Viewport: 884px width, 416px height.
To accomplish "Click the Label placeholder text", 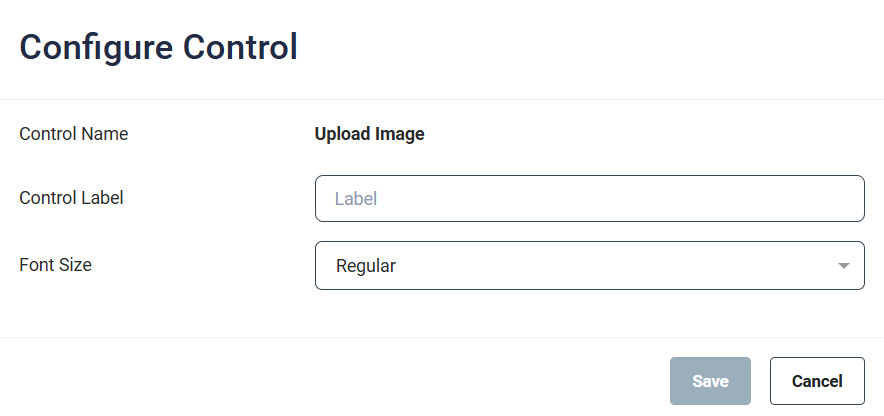I will click(x=355, y=199).
